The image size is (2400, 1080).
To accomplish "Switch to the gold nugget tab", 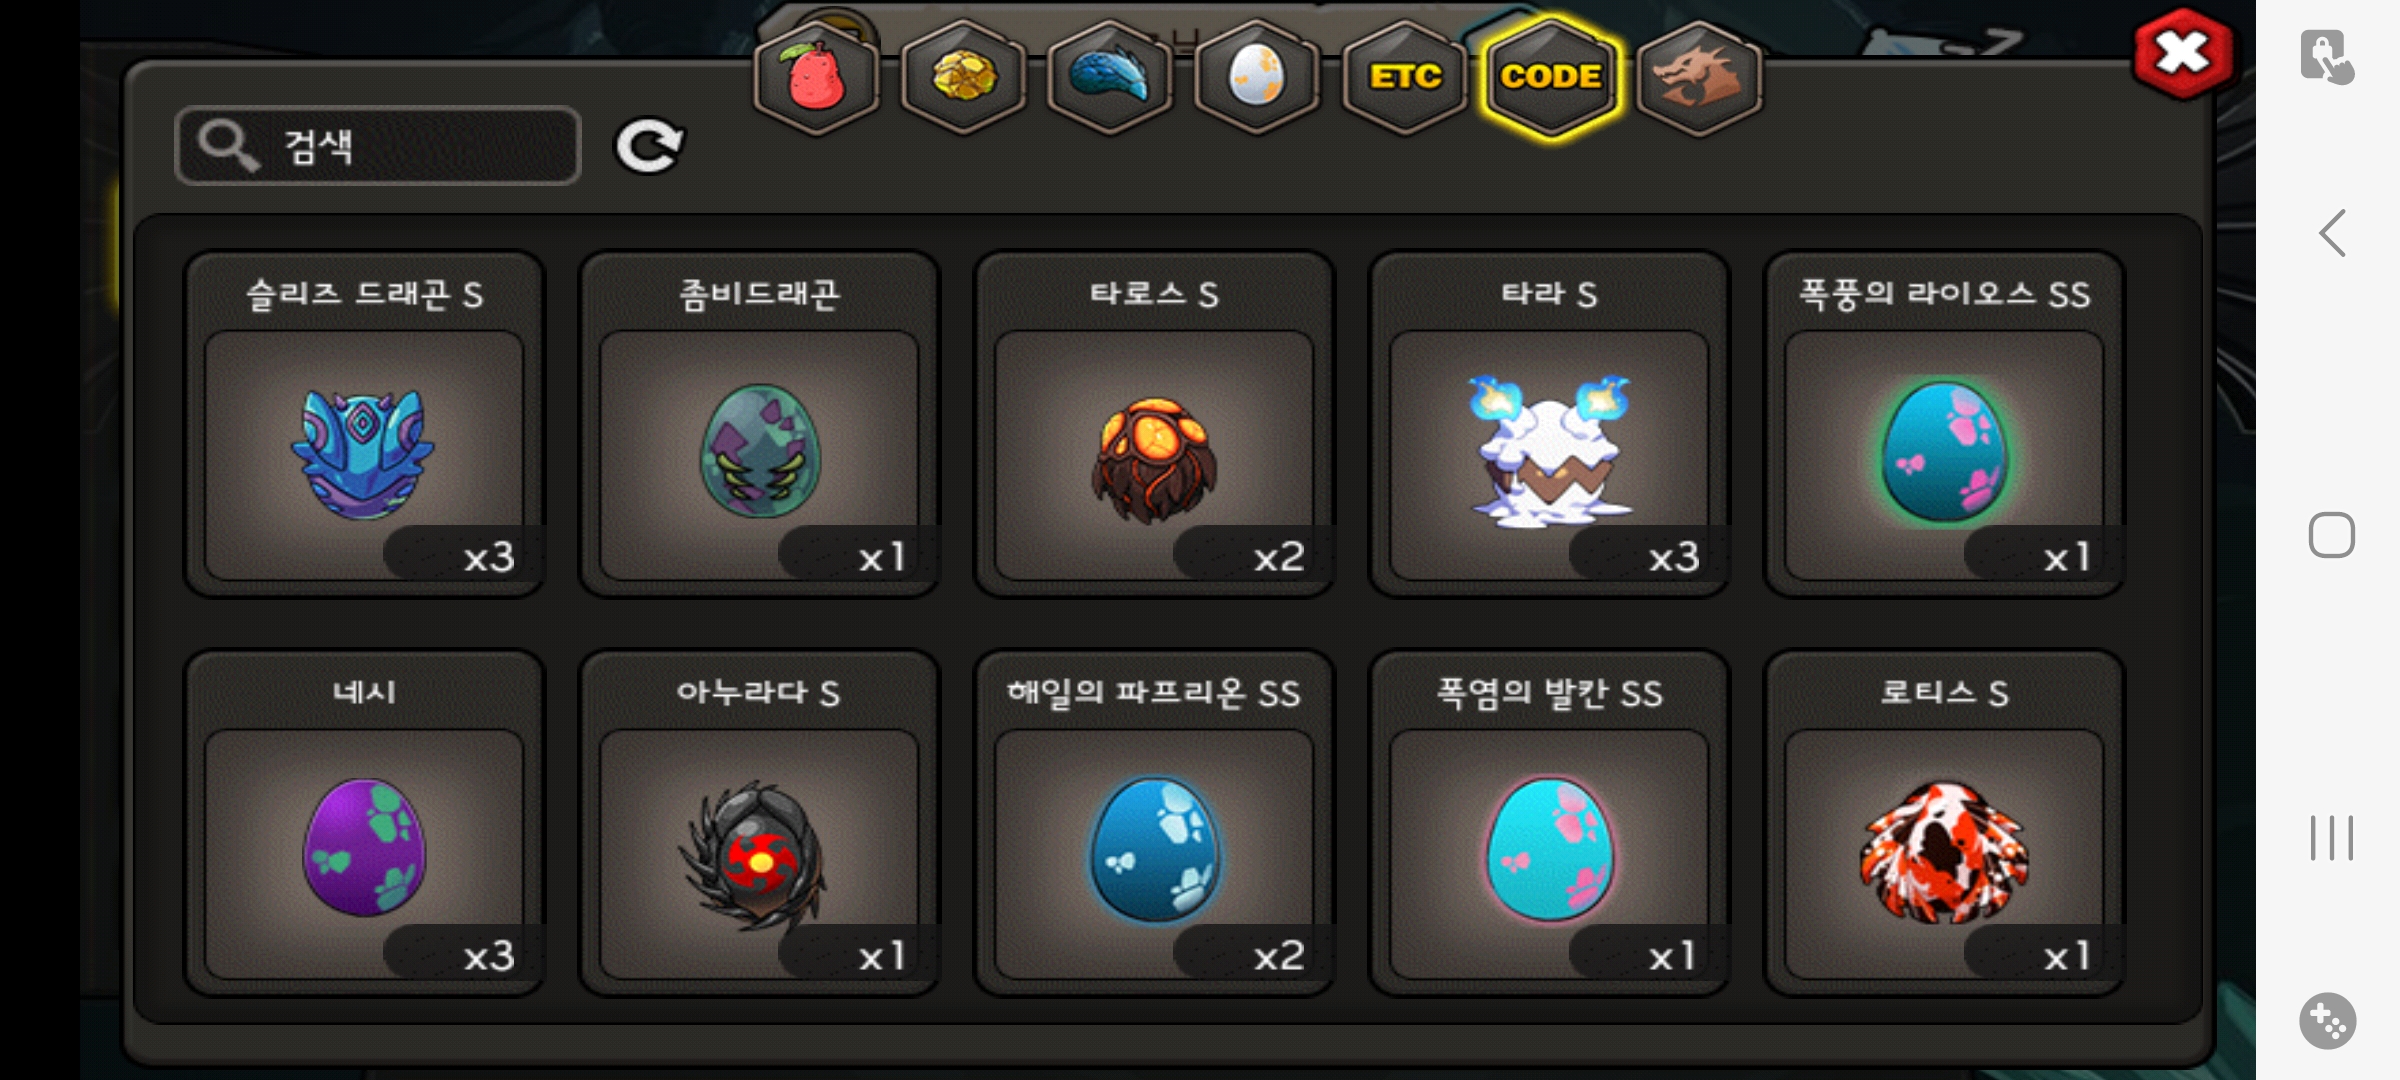I will coord(963,77).
